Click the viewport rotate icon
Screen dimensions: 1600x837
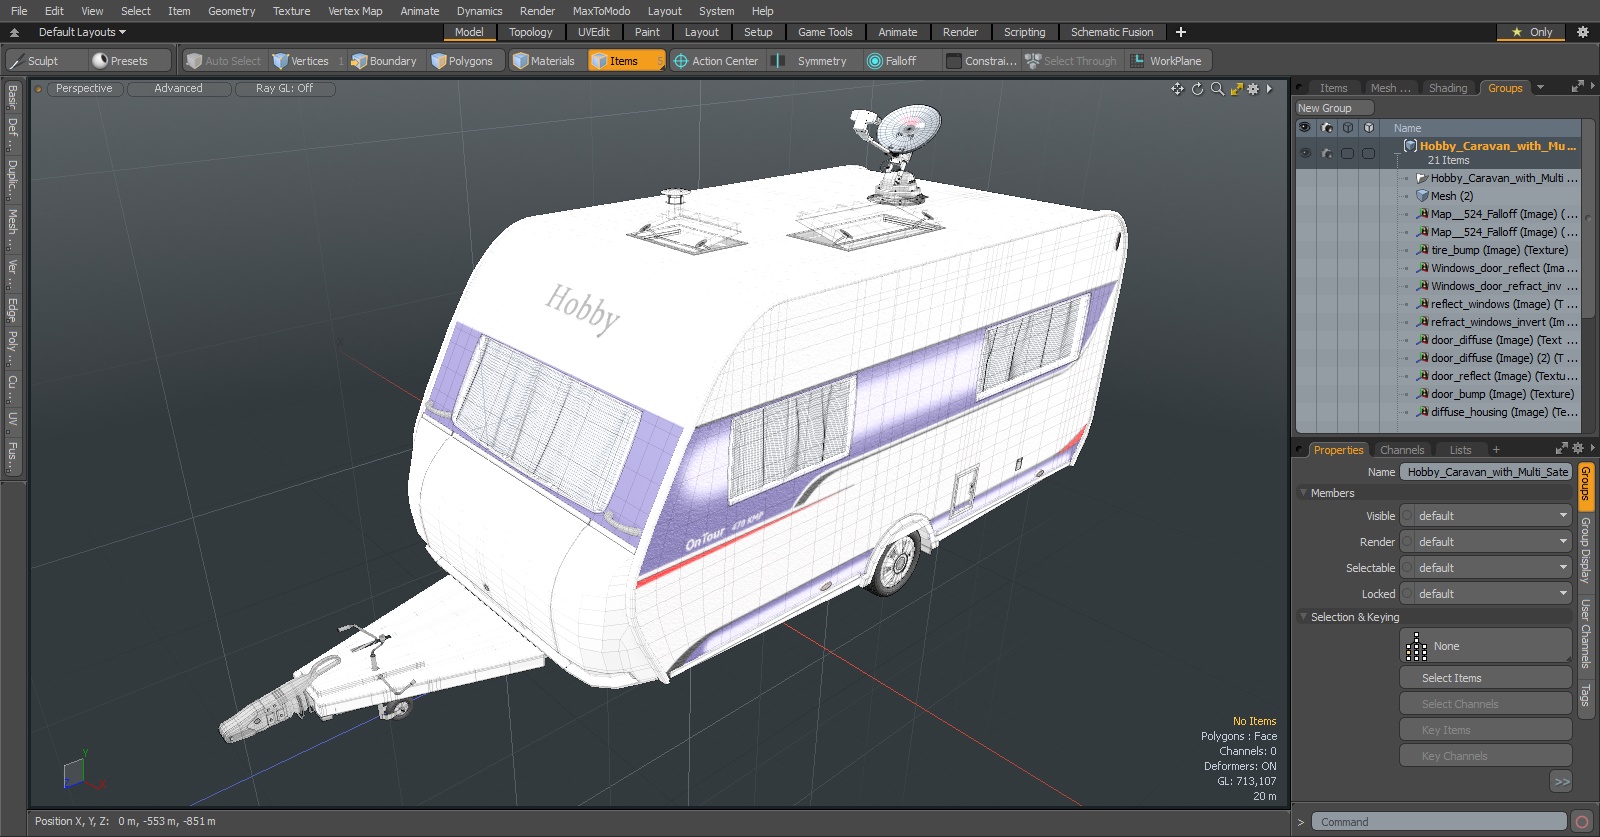[x=1197, y=89]
